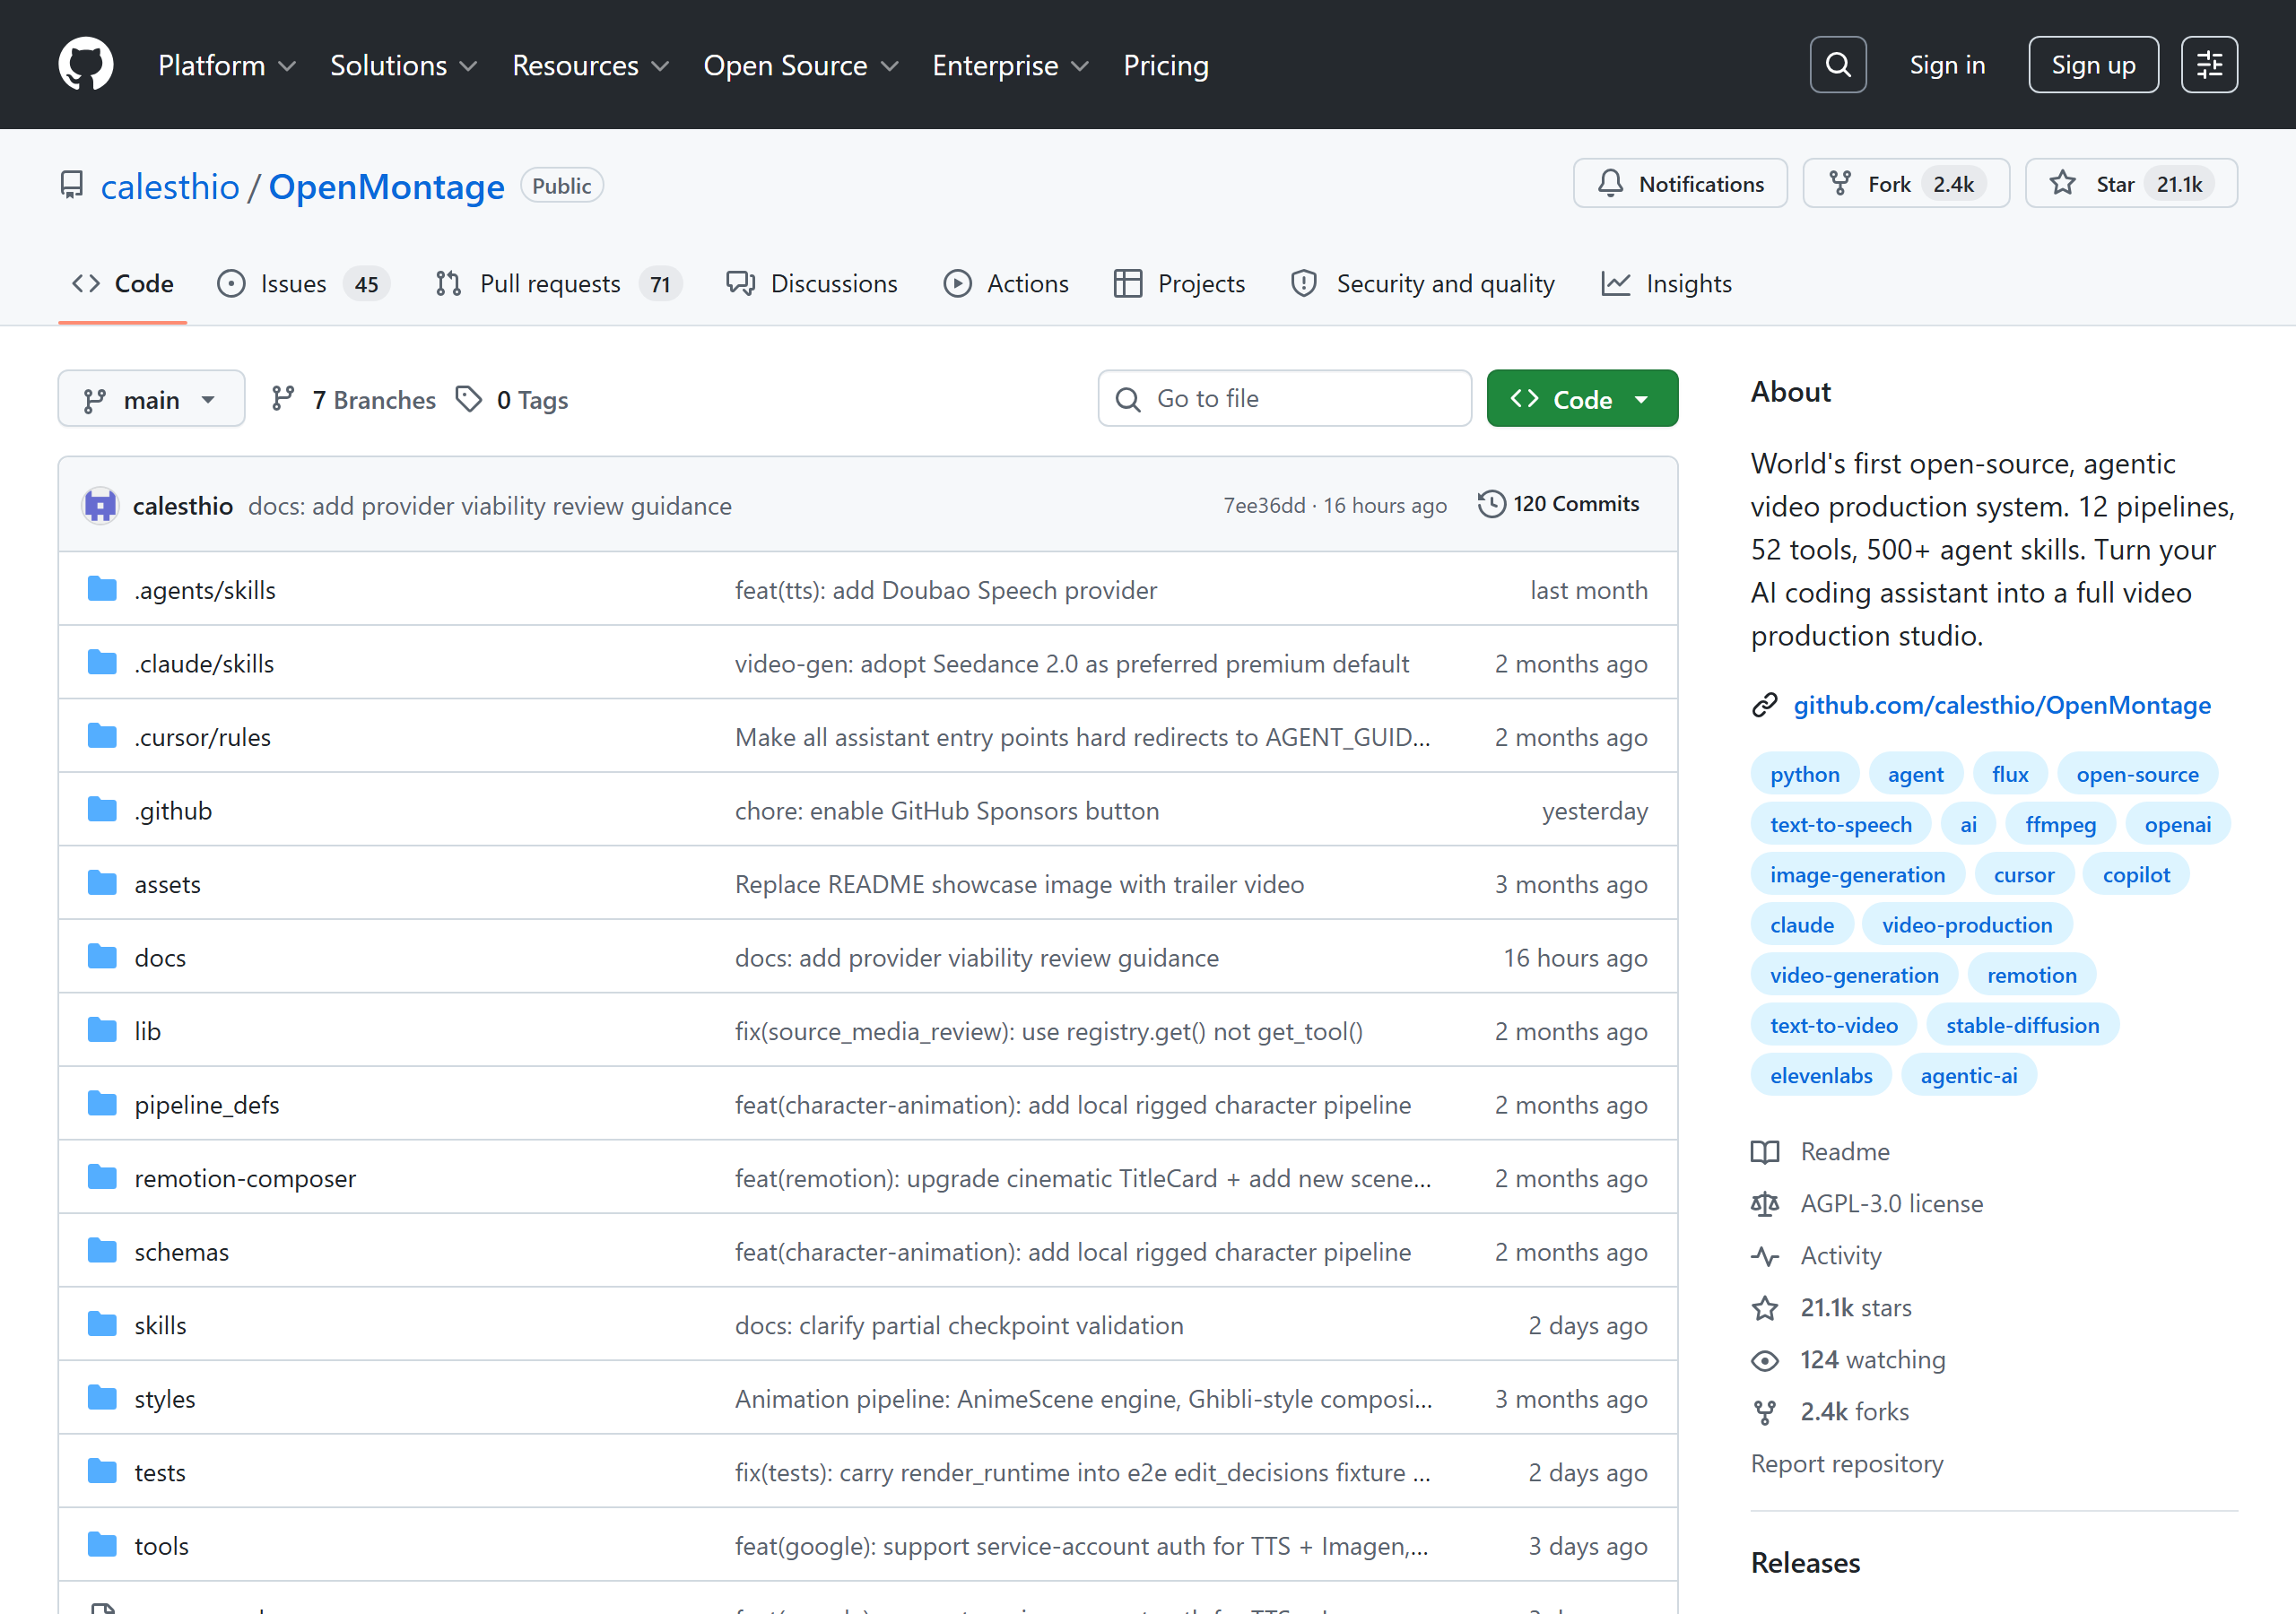
Task: Click the Readme book icon
Action: (x=1765, y=1152)
